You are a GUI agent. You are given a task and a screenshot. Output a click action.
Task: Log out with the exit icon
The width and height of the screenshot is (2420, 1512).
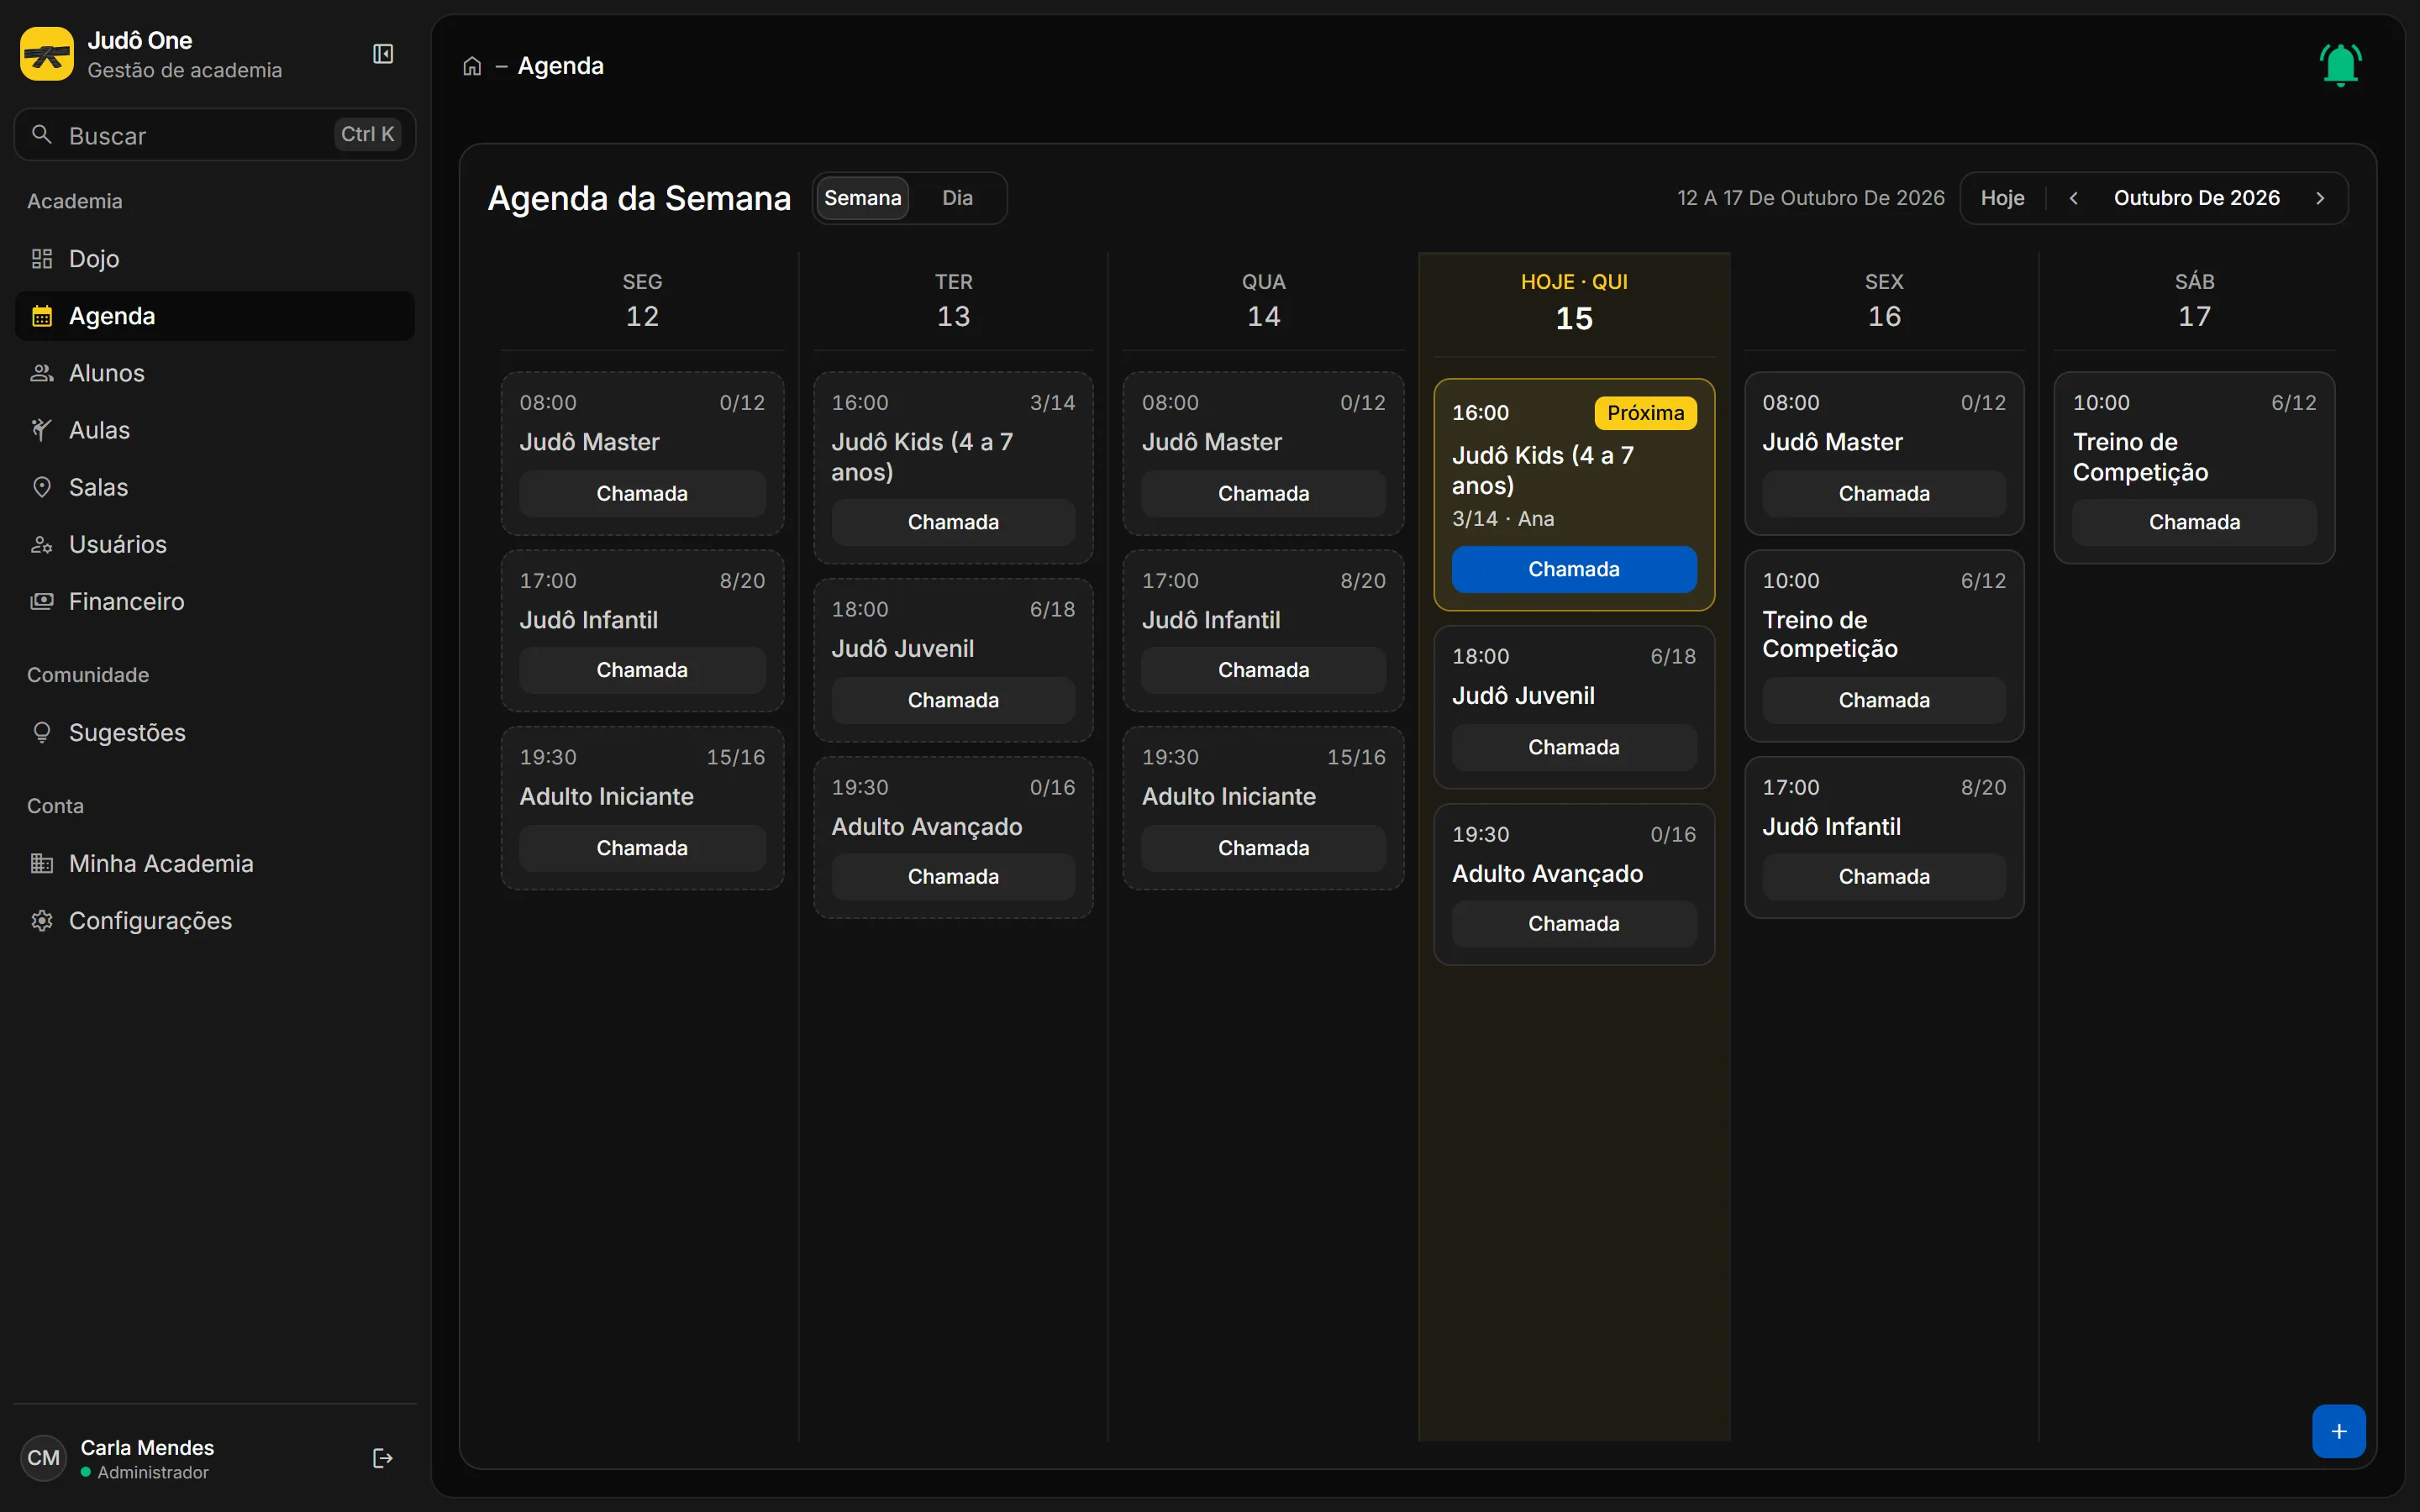pyautogui.click(x=383, y=1458)
